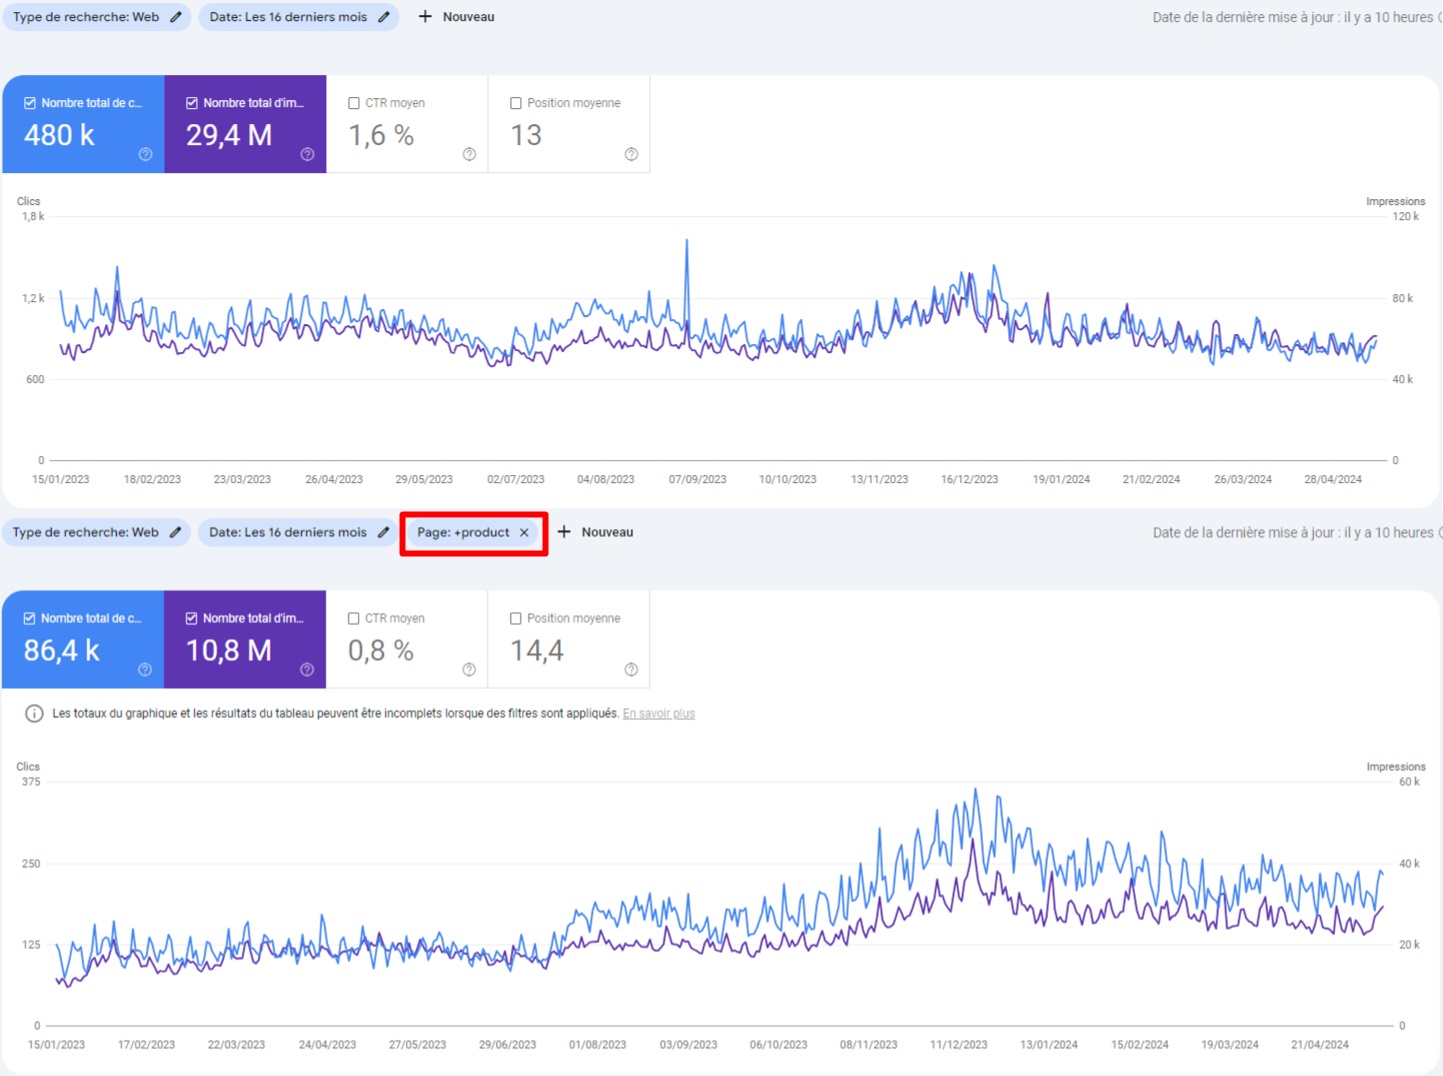The image size is (1443, 1076).
Task: Edit the top 'Type de recherche: Web' pencil icon
Action: click(x=176, y=17)
